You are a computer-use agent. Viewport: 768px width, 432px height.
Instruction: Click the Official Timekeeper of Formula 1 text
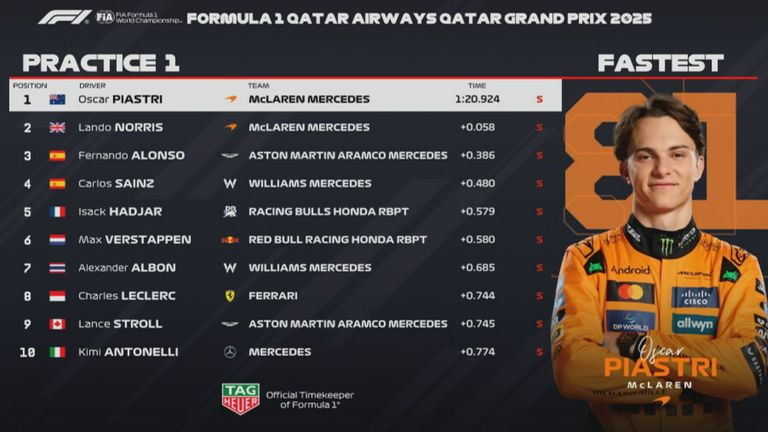[309, 399]
